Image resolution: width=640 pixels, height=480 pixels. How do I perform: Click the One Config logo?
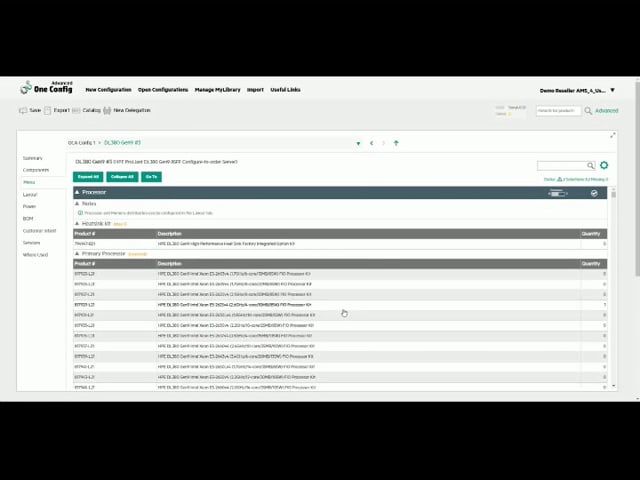pyautogui.click(x=47, y=87)
